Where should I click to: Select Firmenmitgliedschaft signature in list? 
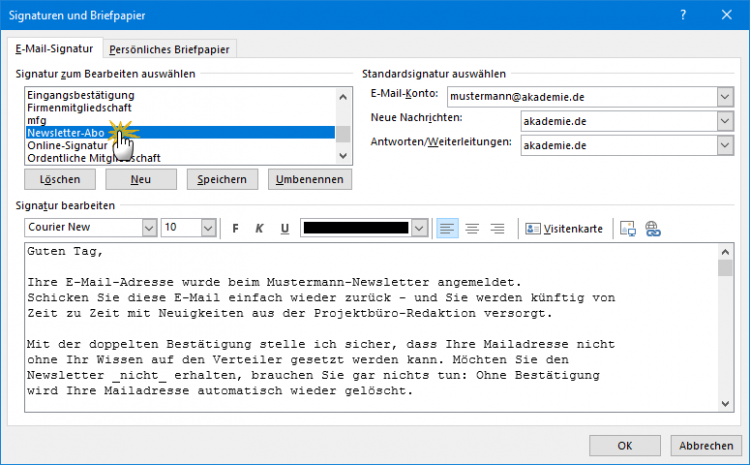point(80,107)
